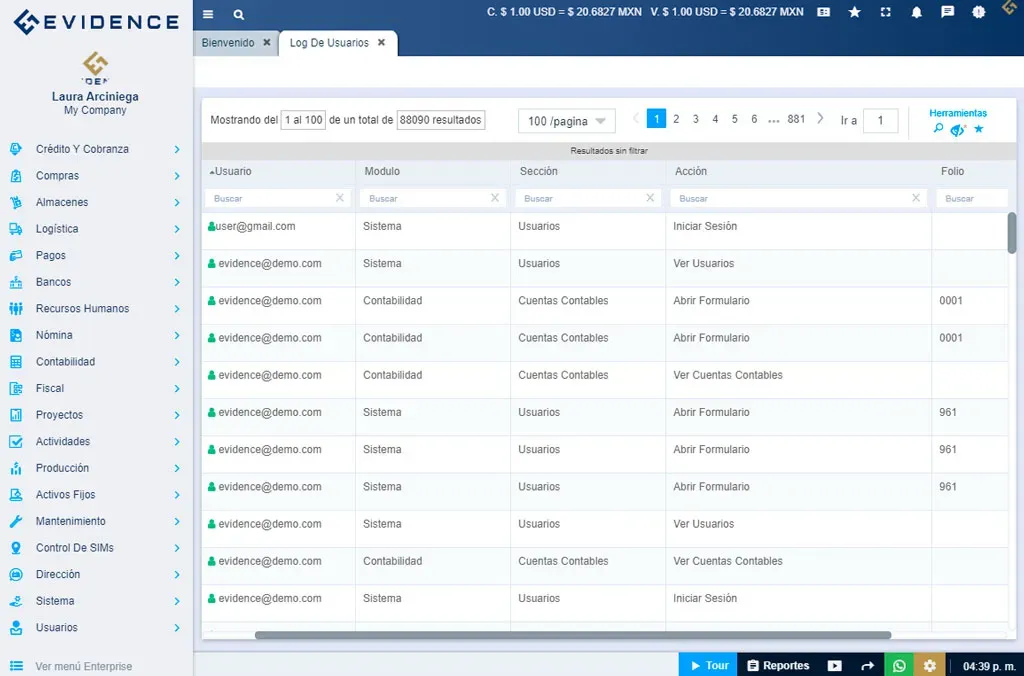This screenshot has width=1024, height=676.
Task: Open the chat messages icon in the top bar
Action: 945,13
